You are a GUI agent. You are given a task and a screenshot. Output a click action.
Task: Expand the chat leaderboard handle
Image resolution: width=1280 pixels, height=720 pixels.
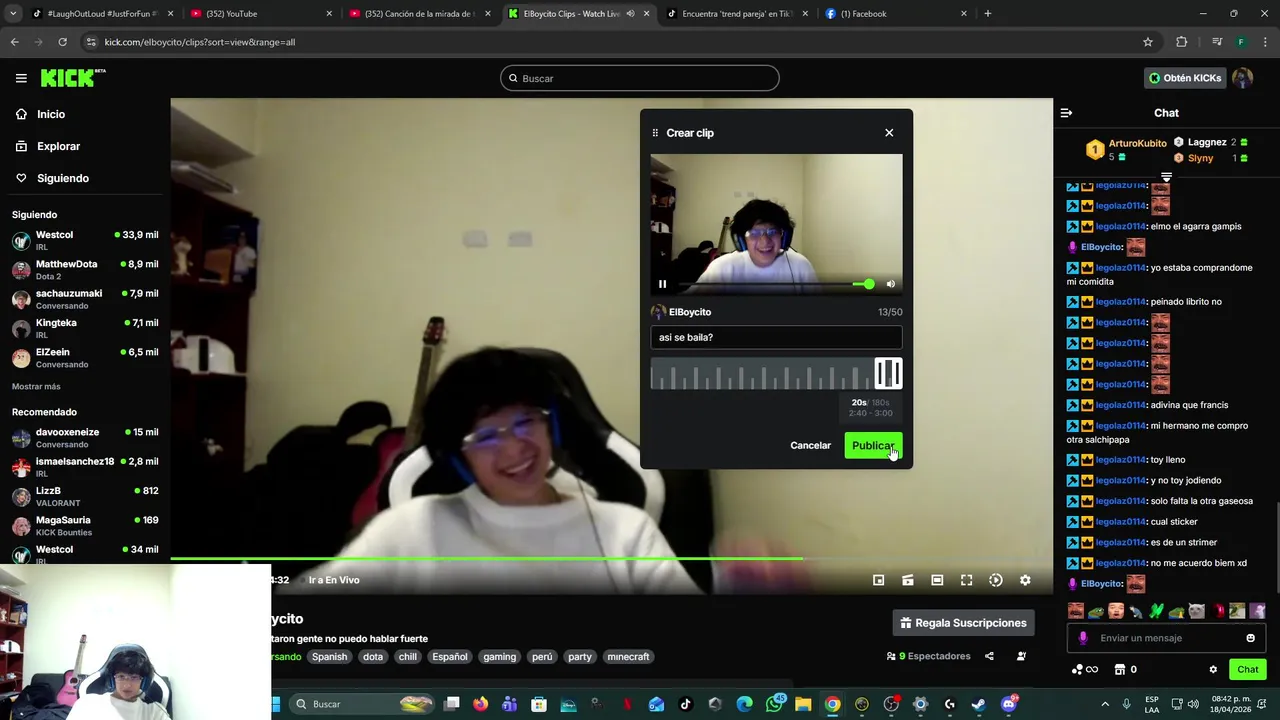coord(1166,177)
